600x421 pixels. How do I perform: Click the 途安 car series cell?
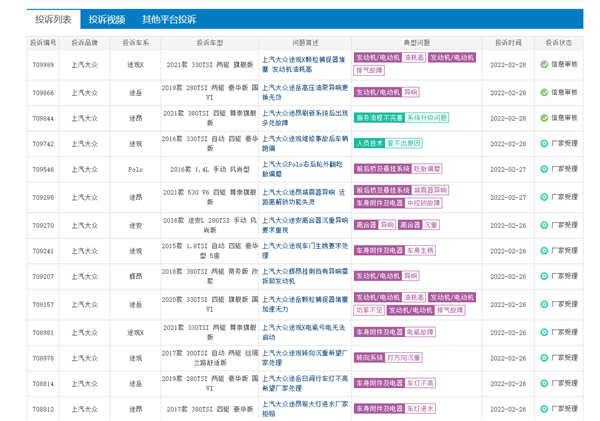click(135, 225)
